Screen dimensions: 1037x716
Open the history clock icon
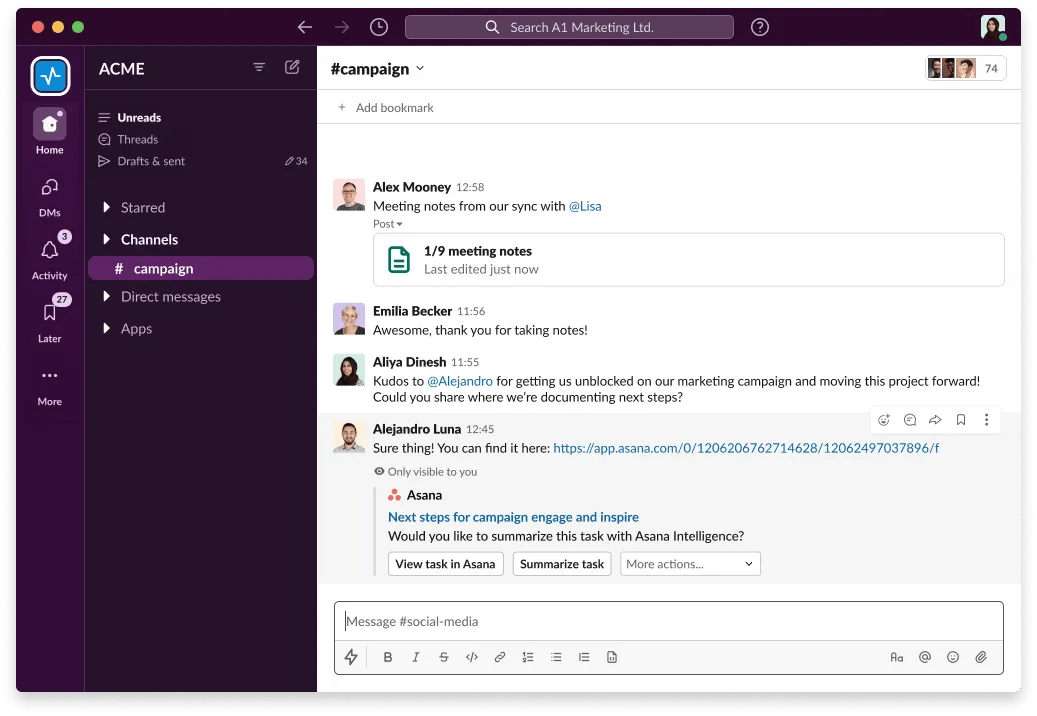click(x=378, y=27)
